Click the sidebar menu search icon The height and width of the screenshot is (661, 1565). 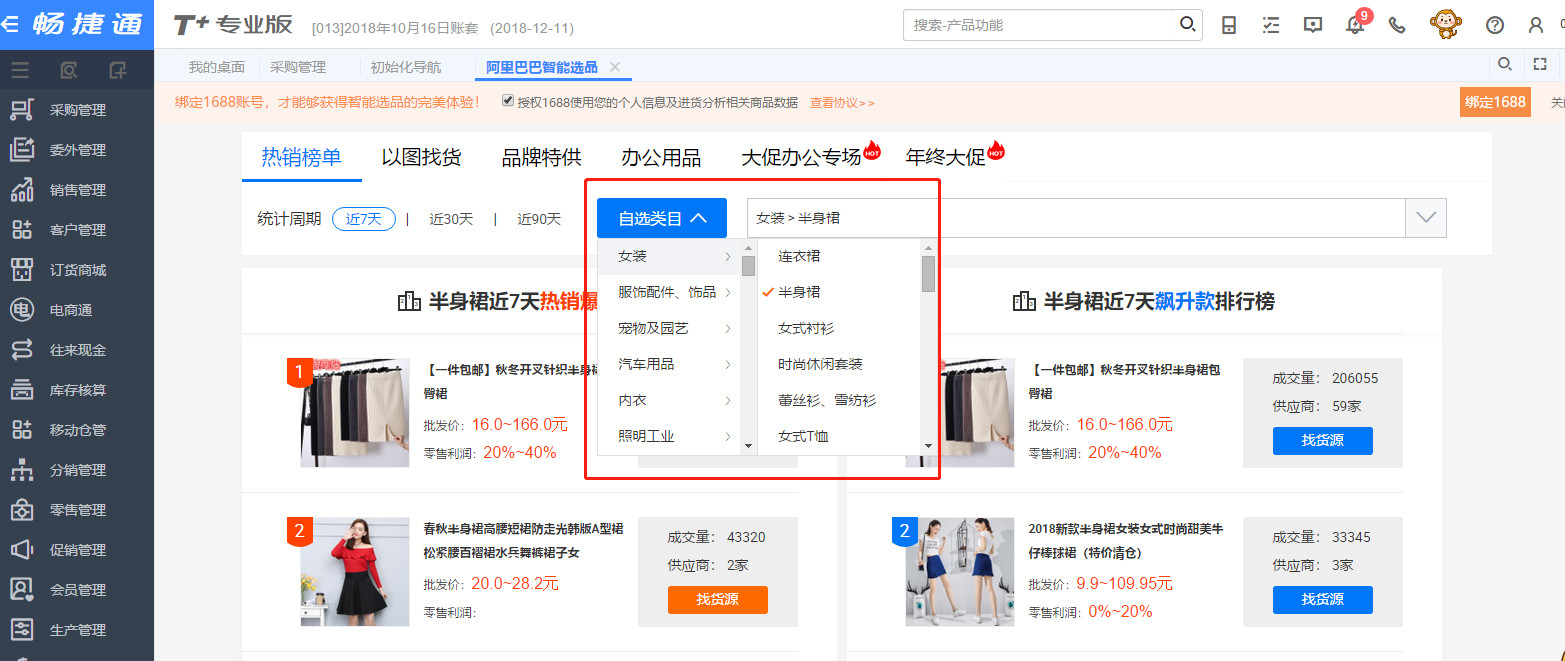tap(69, 70)
